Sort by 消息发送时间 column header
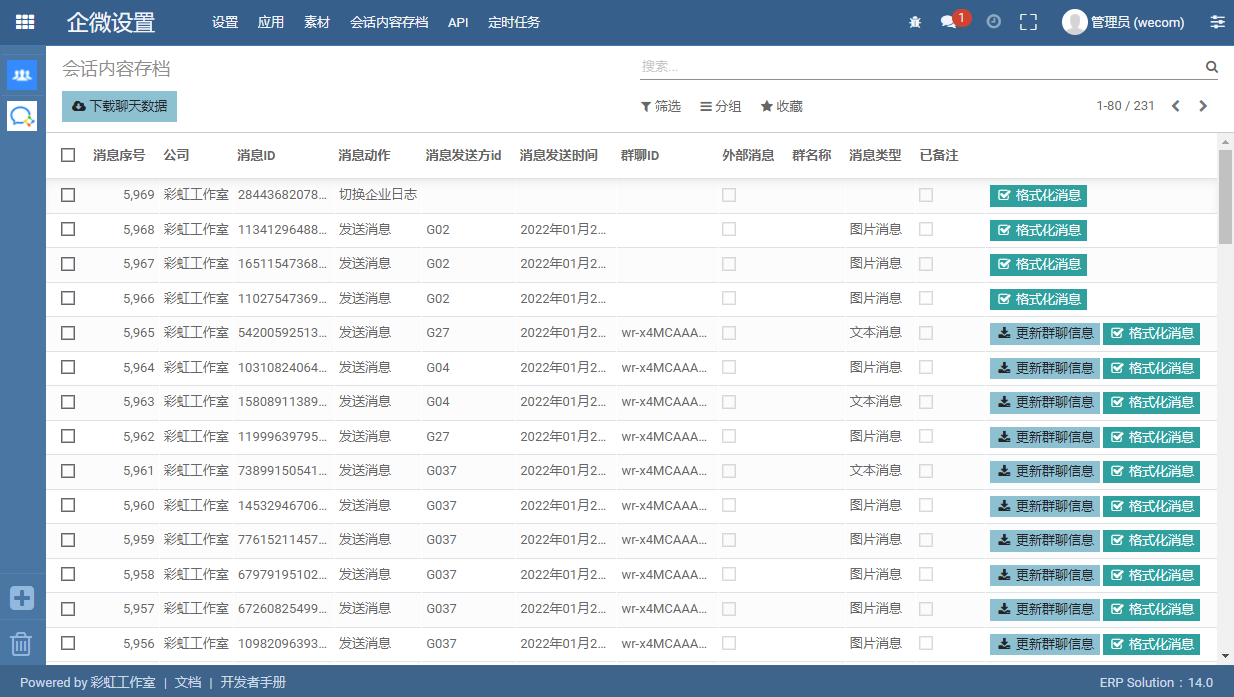This screenshot has width=1234, height=697. click(559, 155)
